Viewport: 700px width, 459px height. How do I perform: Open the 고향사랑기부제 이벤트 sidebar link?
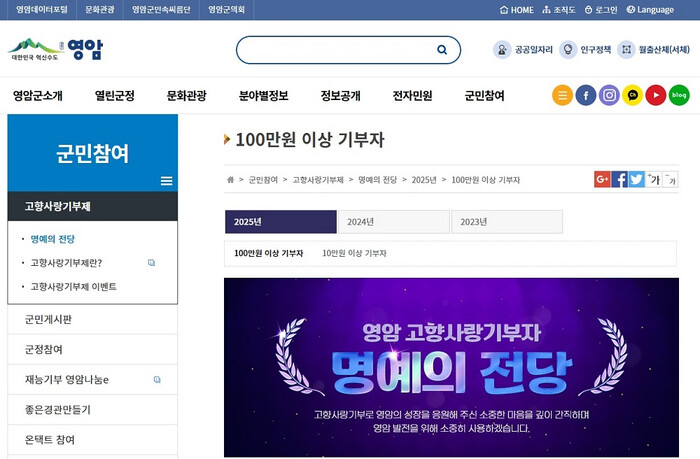(x=73, y=287)
